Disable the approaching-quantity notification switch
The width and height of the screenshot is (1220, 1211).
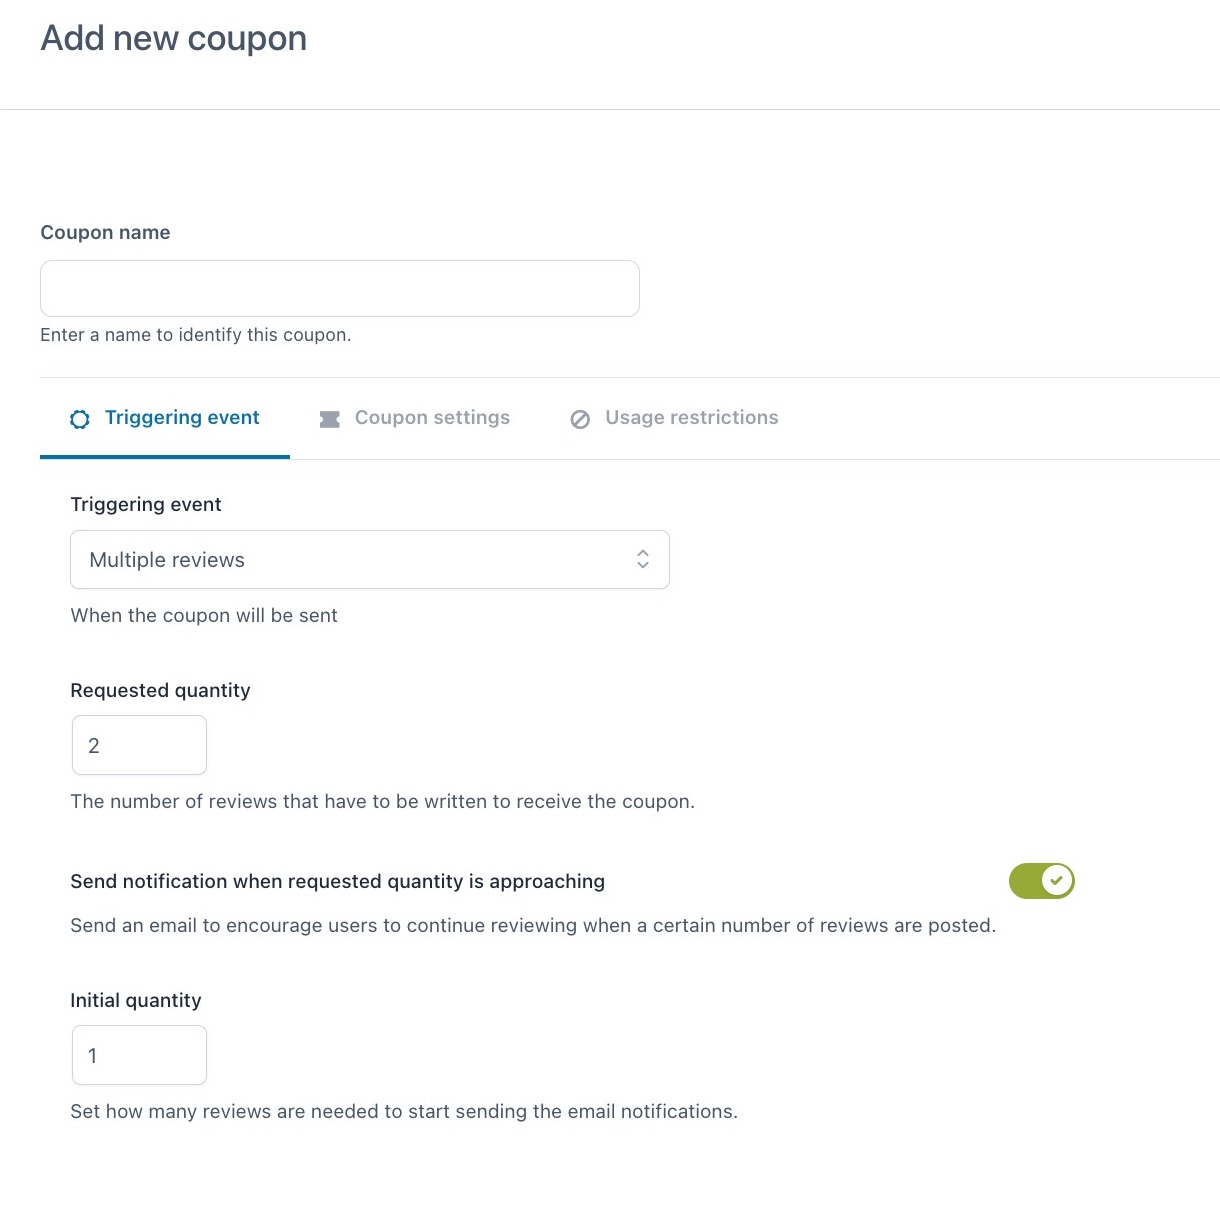click(1041, 881)
